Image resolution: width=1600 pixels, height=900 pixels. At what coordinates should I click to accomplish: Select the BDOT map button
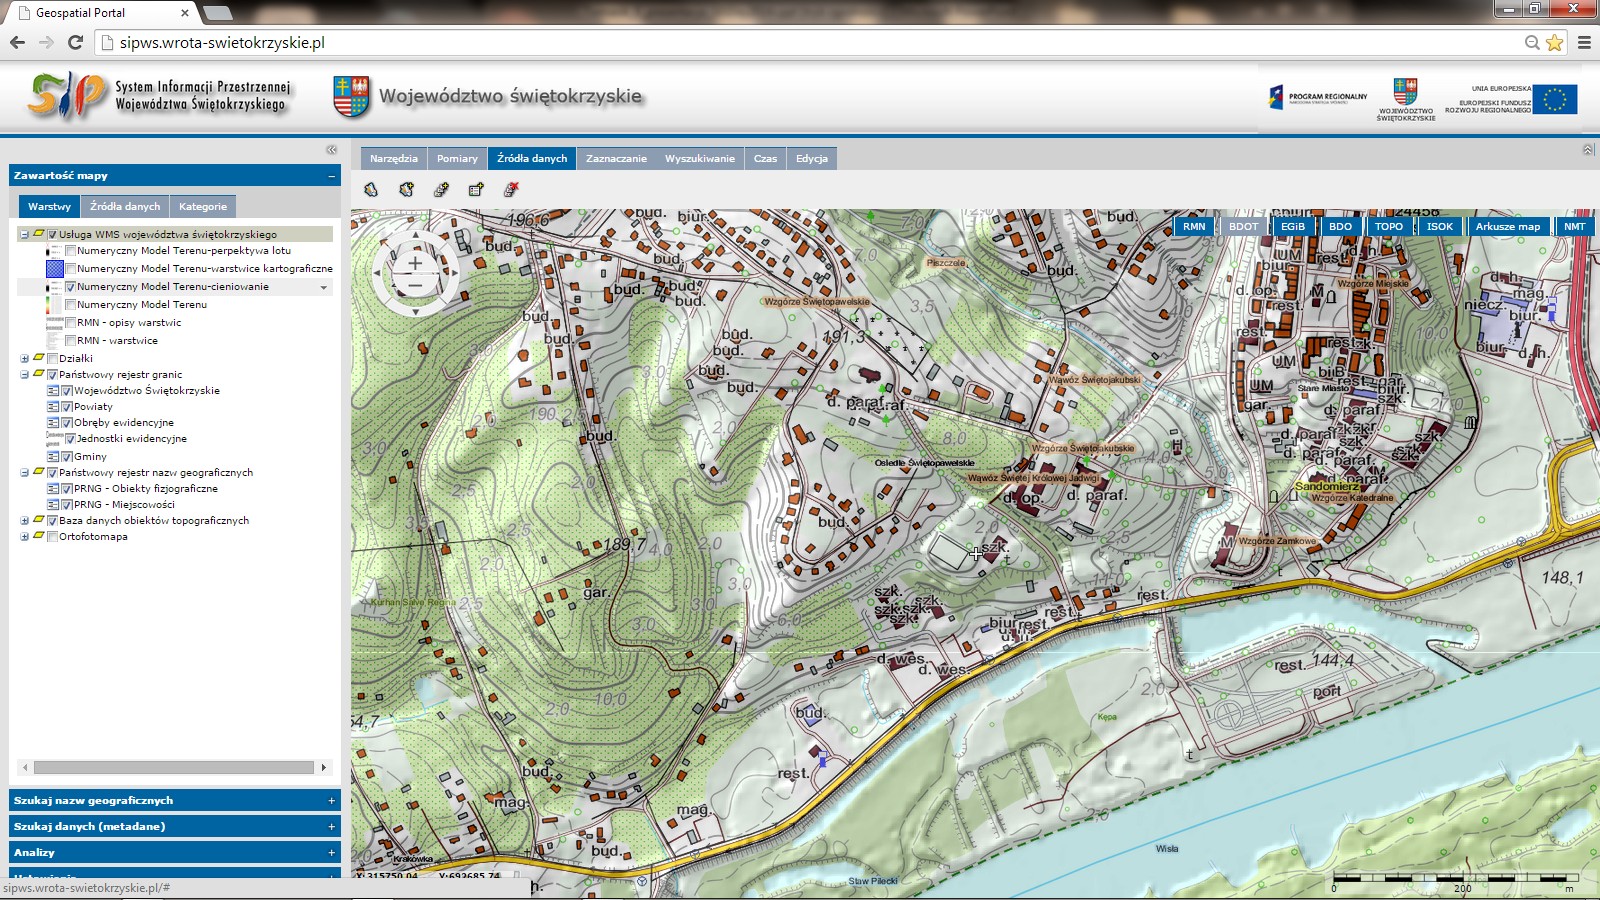1244,227
